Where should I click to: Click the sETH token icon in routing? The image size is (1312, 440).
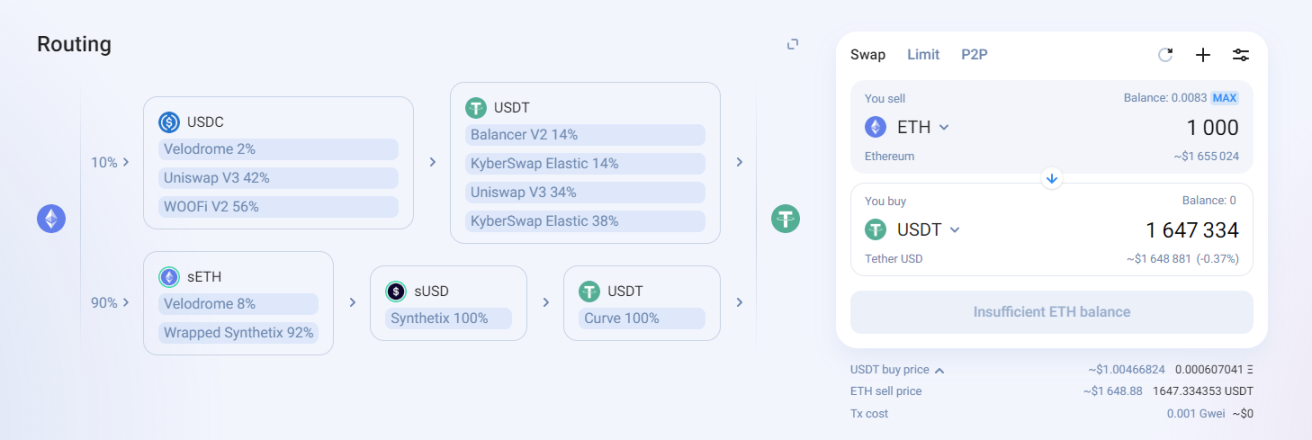click(x=169, y=277)
